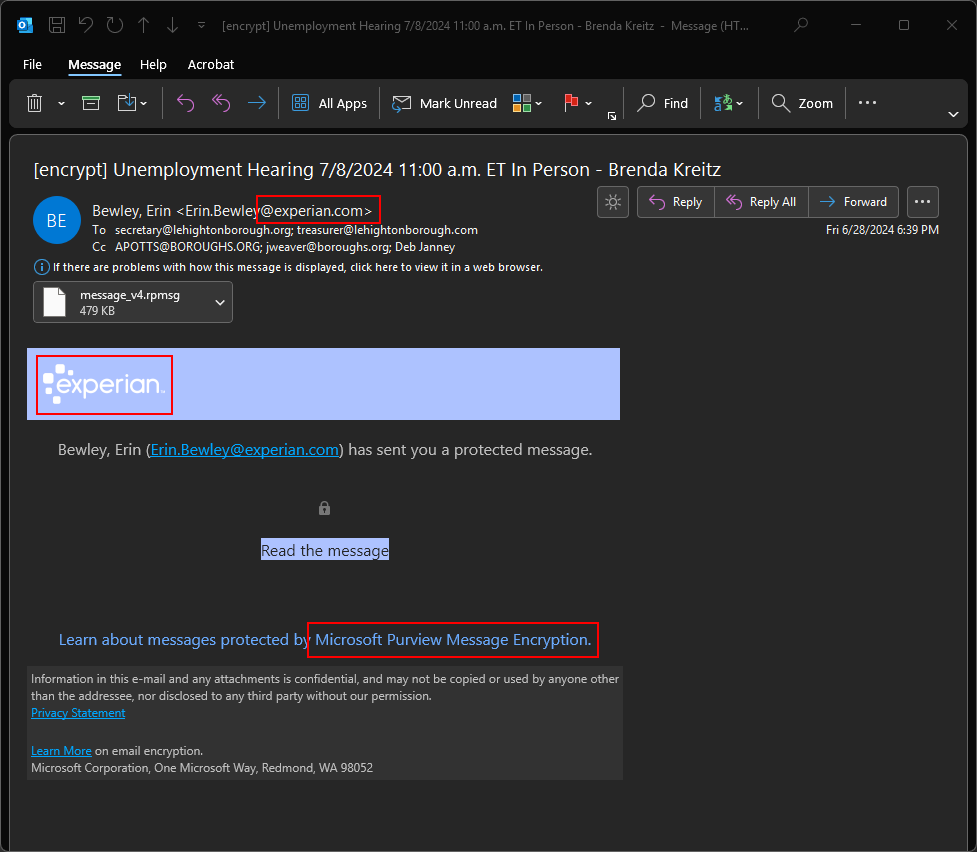Open the File menu
The width and height of the screenshot is (977, 852).
click(32, 64)
